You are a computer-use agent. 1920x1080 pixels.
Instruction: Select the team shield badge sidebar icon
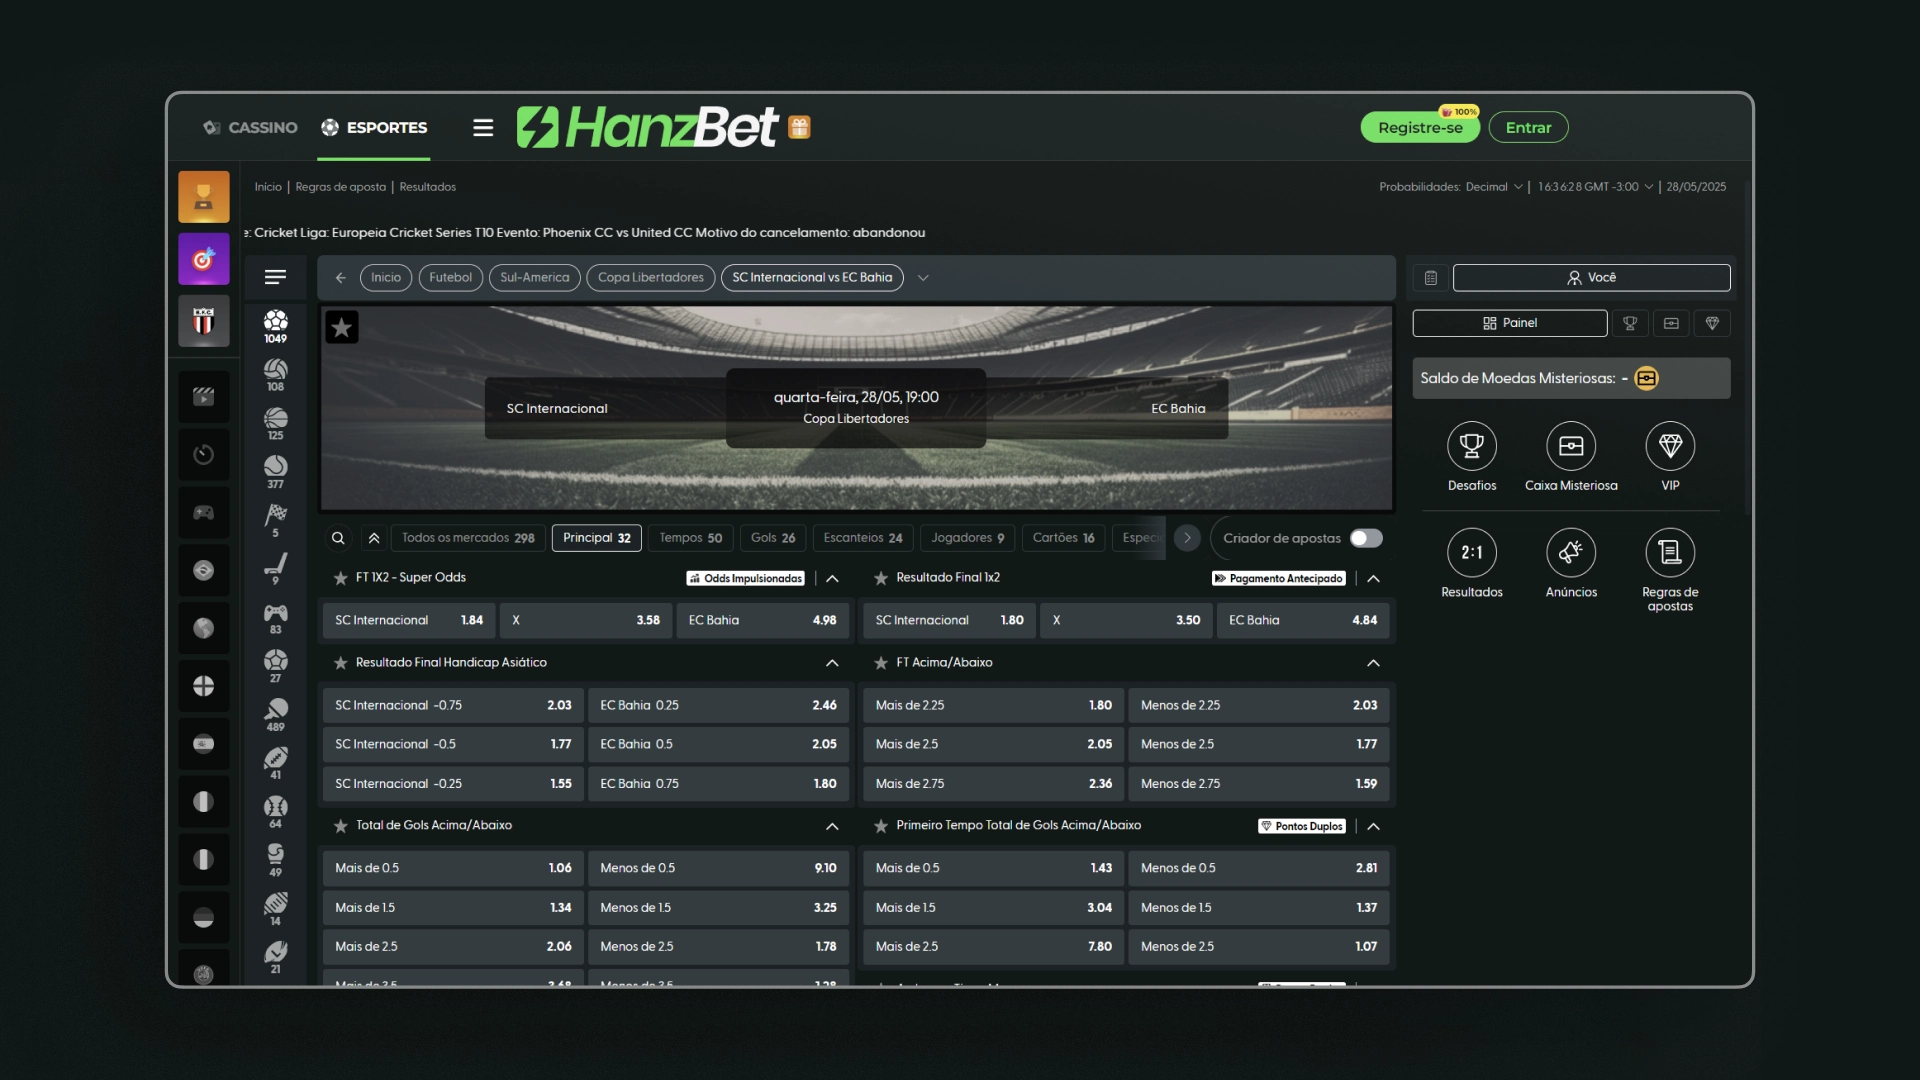click(x=204, y=321)
